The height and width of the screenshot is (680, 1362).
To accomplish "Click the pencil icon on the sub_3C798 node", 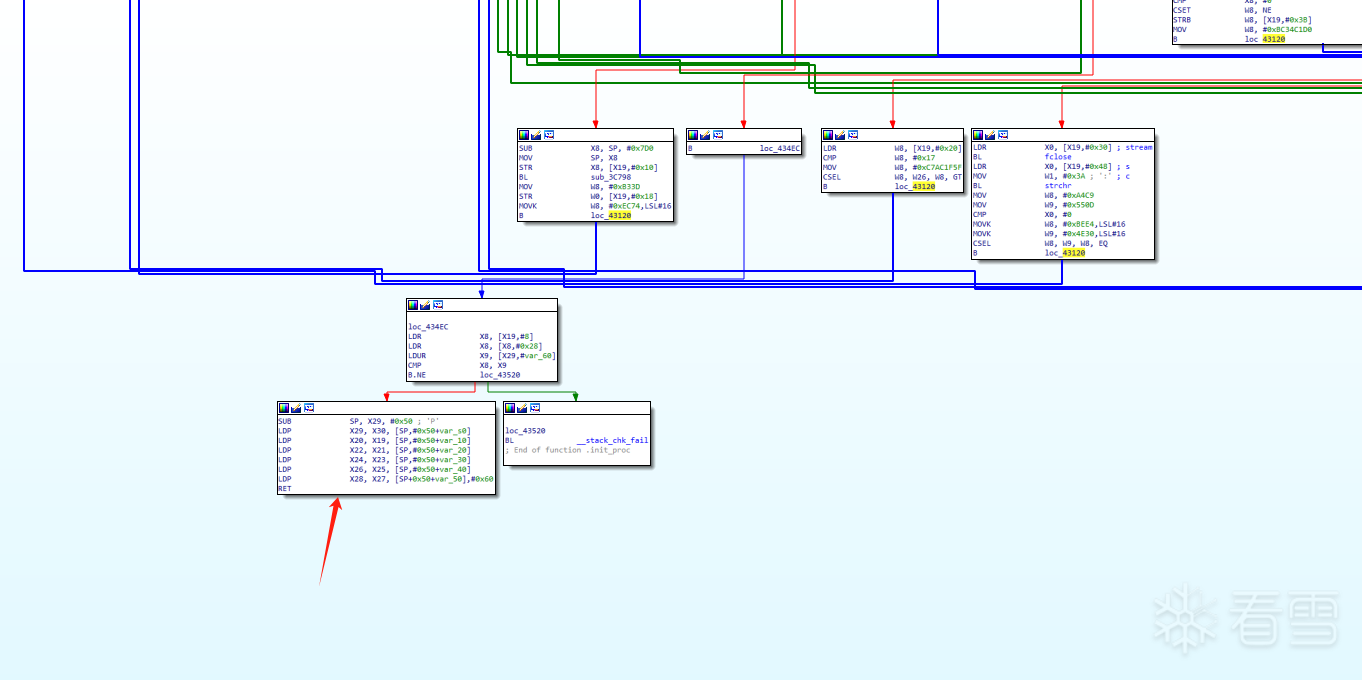I will pos(536,134).
